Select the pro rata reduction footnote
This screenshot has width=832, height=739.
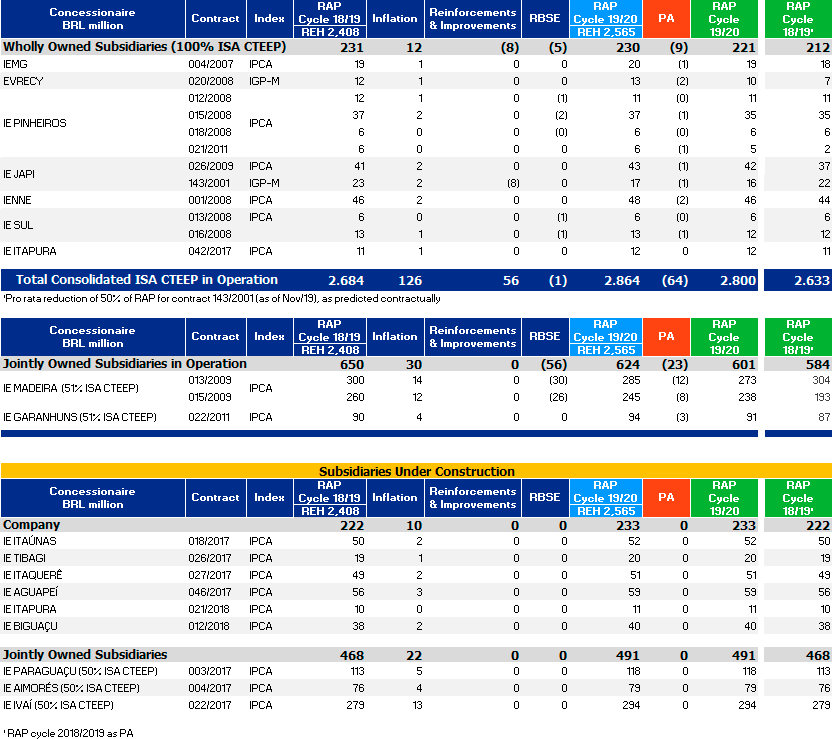coord(222,299)
